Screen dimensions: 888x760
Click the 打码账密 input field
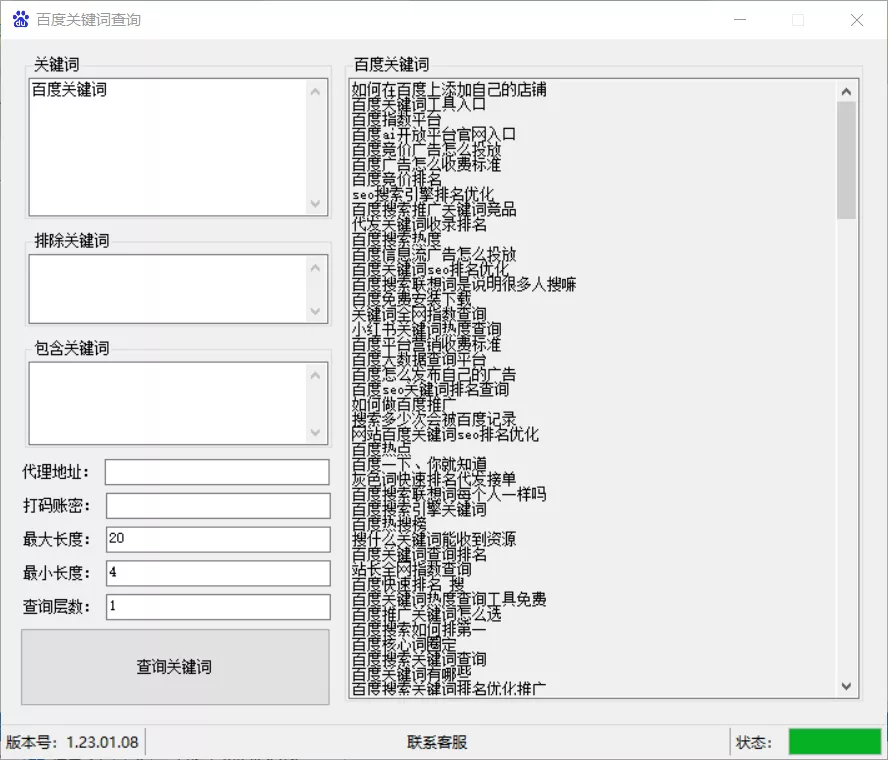pos(218,506)
